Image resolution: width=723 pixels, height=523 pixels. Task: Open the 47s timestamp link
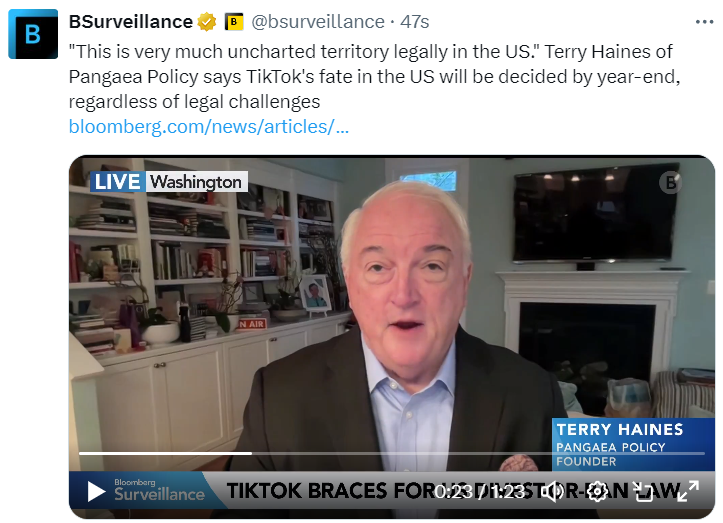pyautogui.click(x=415, y=22)
